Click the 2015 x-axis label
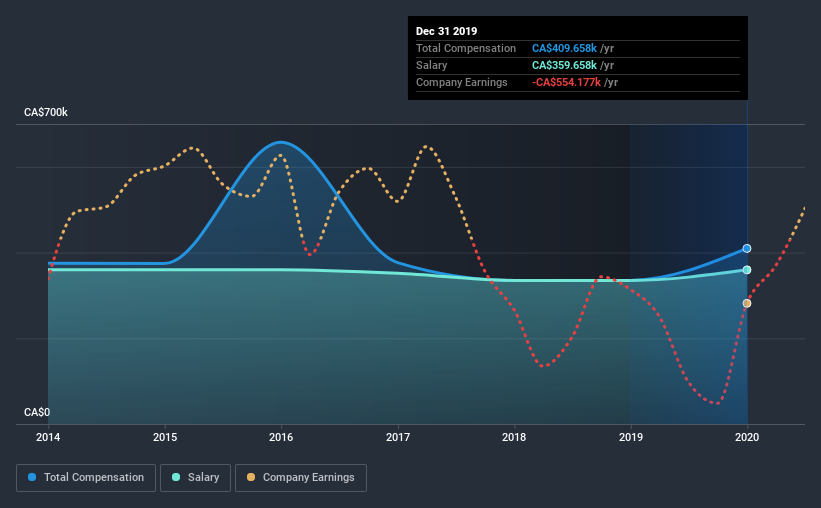 point(165,437)
